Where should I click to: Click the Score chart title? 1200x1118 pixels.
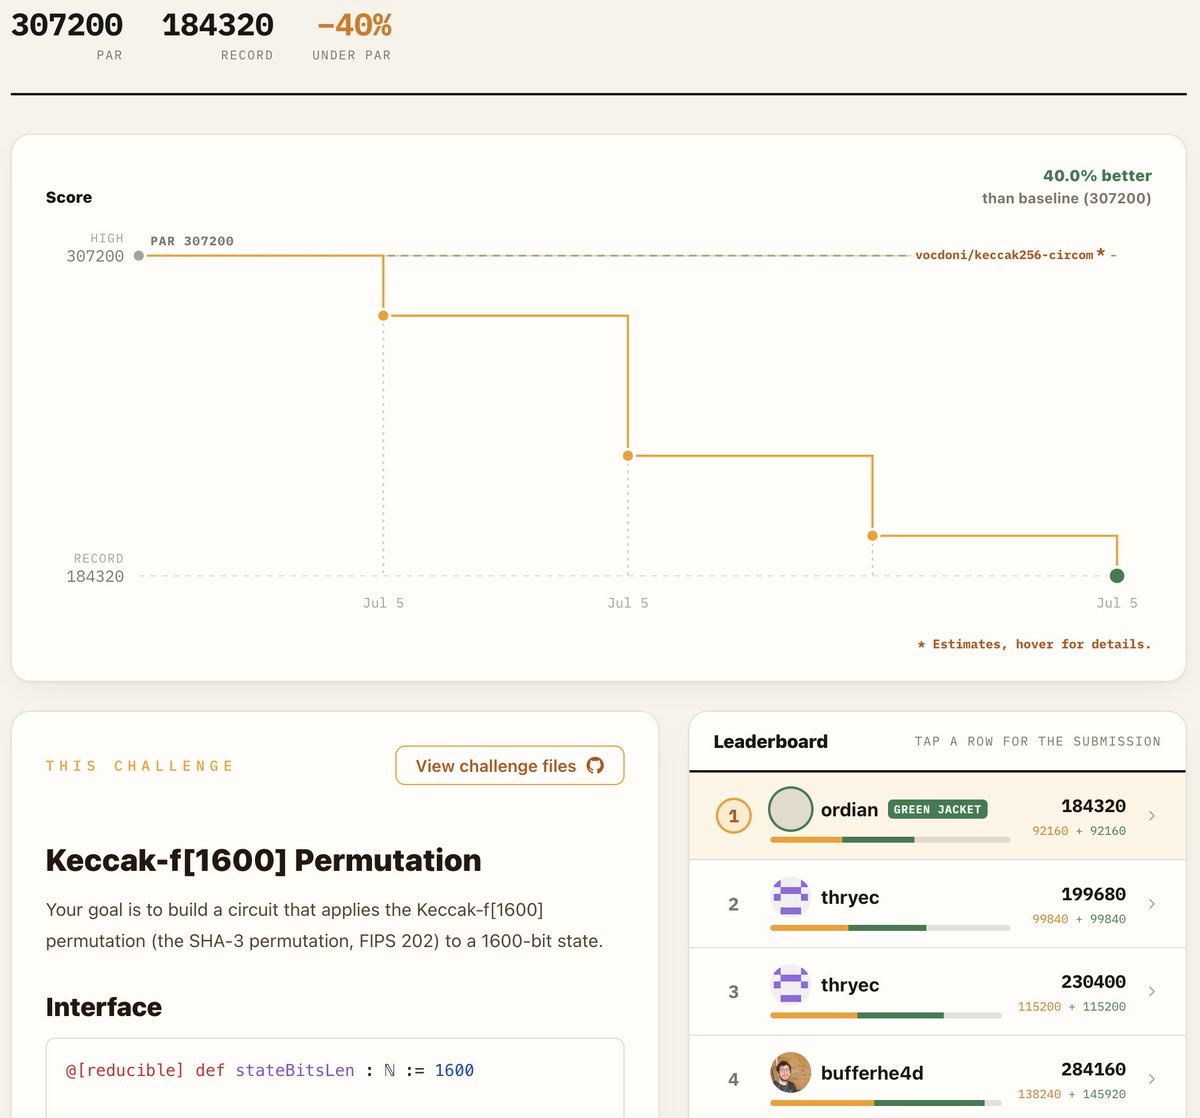click(69, 198)
